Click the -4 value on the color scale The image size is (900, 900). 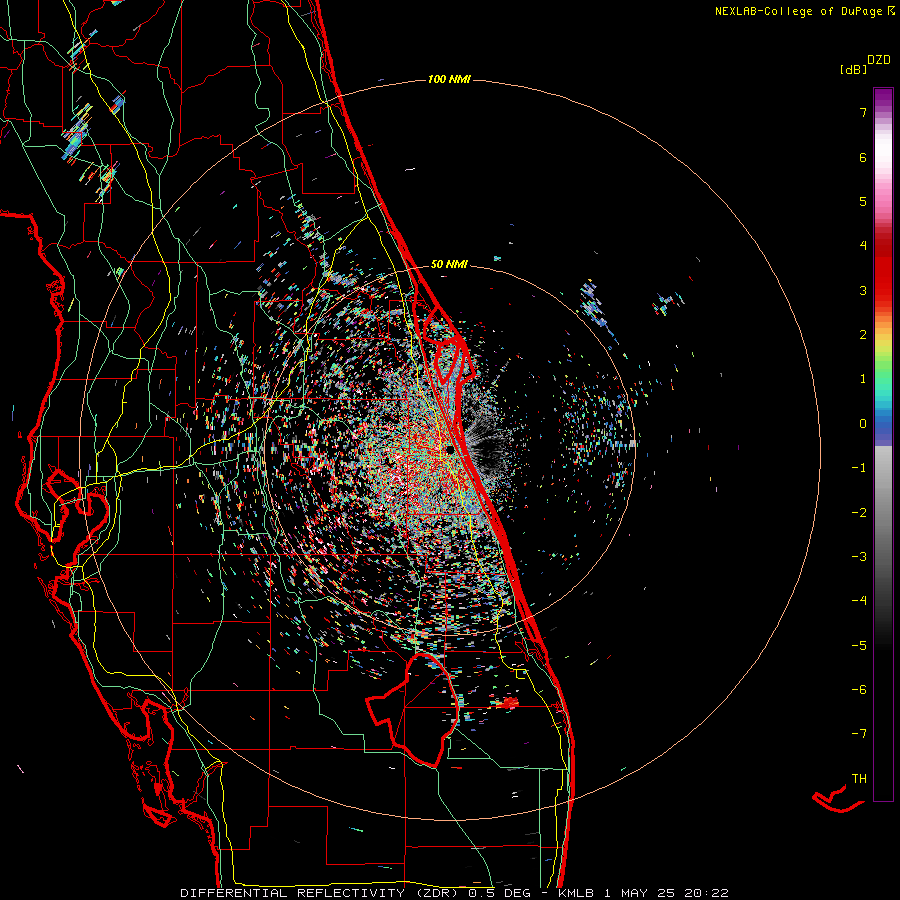(x=859, y=601)
